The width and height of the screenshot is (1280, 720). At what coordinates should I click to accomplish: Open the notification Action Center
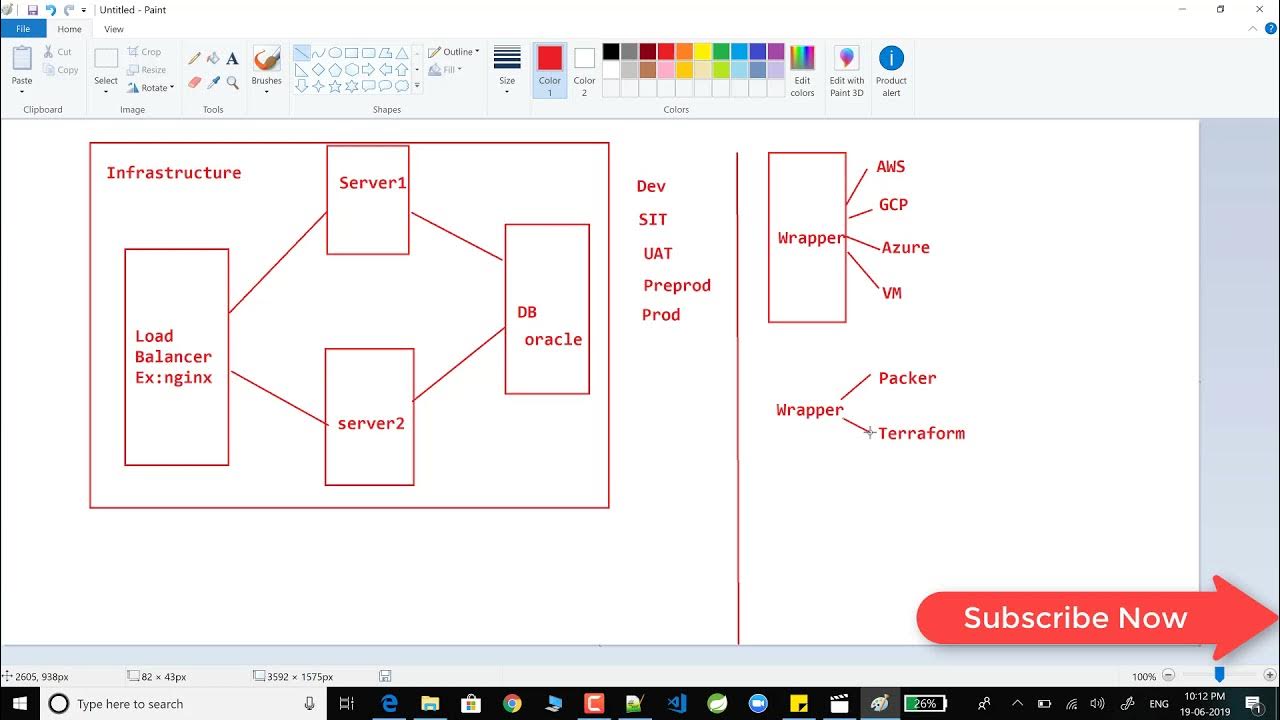tap(1253, 704)
